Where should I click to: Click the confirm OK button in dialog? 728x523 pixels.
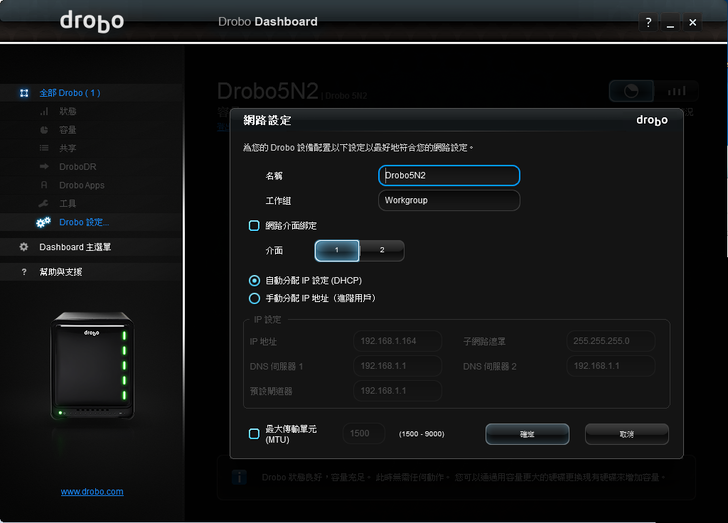pos(527,434)
